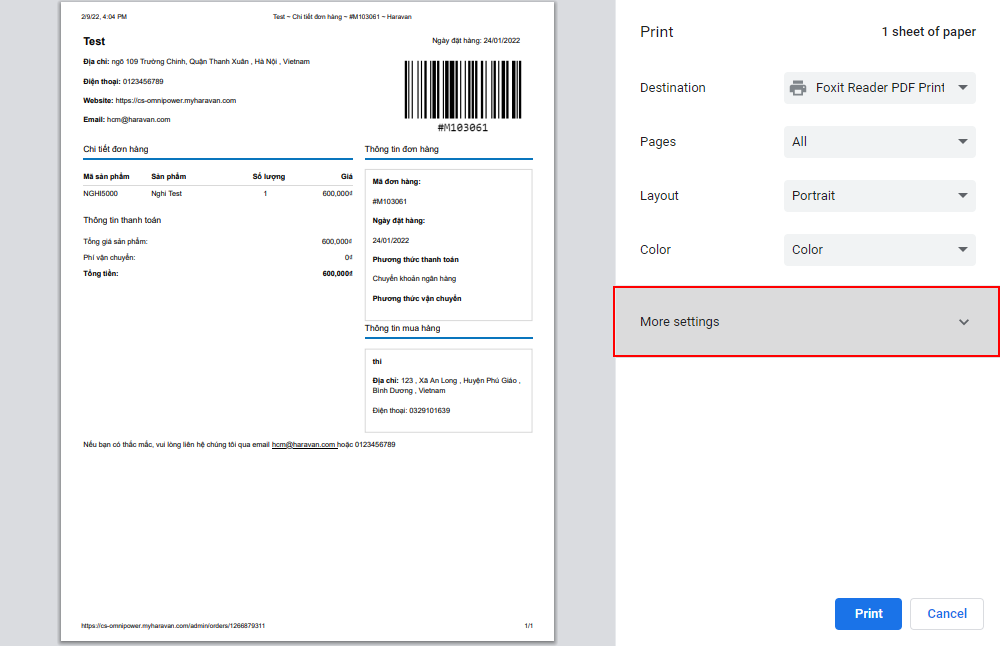Cancel the print dialog
This screenshot has width=1000, height=646.
coord(946,614)
